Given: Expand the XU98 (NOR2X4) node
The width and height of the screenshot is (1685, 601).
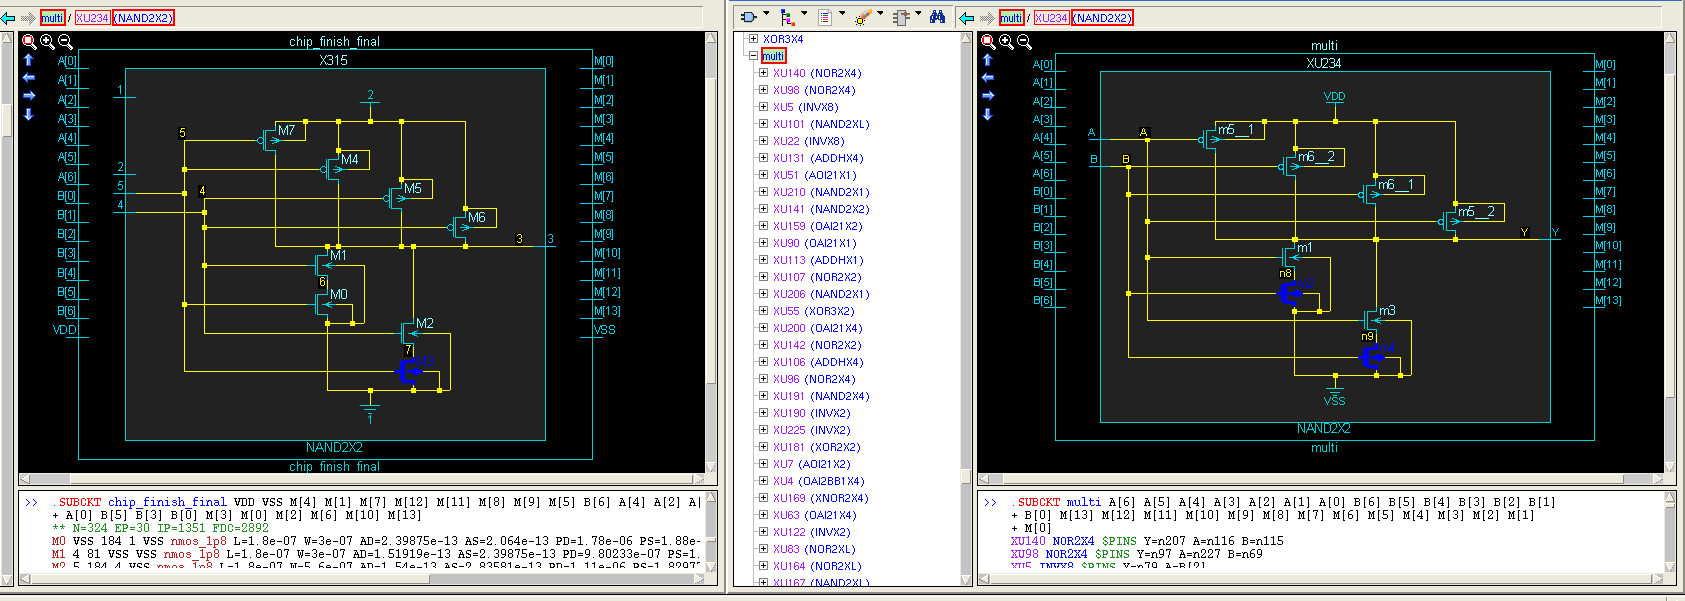Looking at the screenshot, I should pyautogui.click(x=763, y=90).
